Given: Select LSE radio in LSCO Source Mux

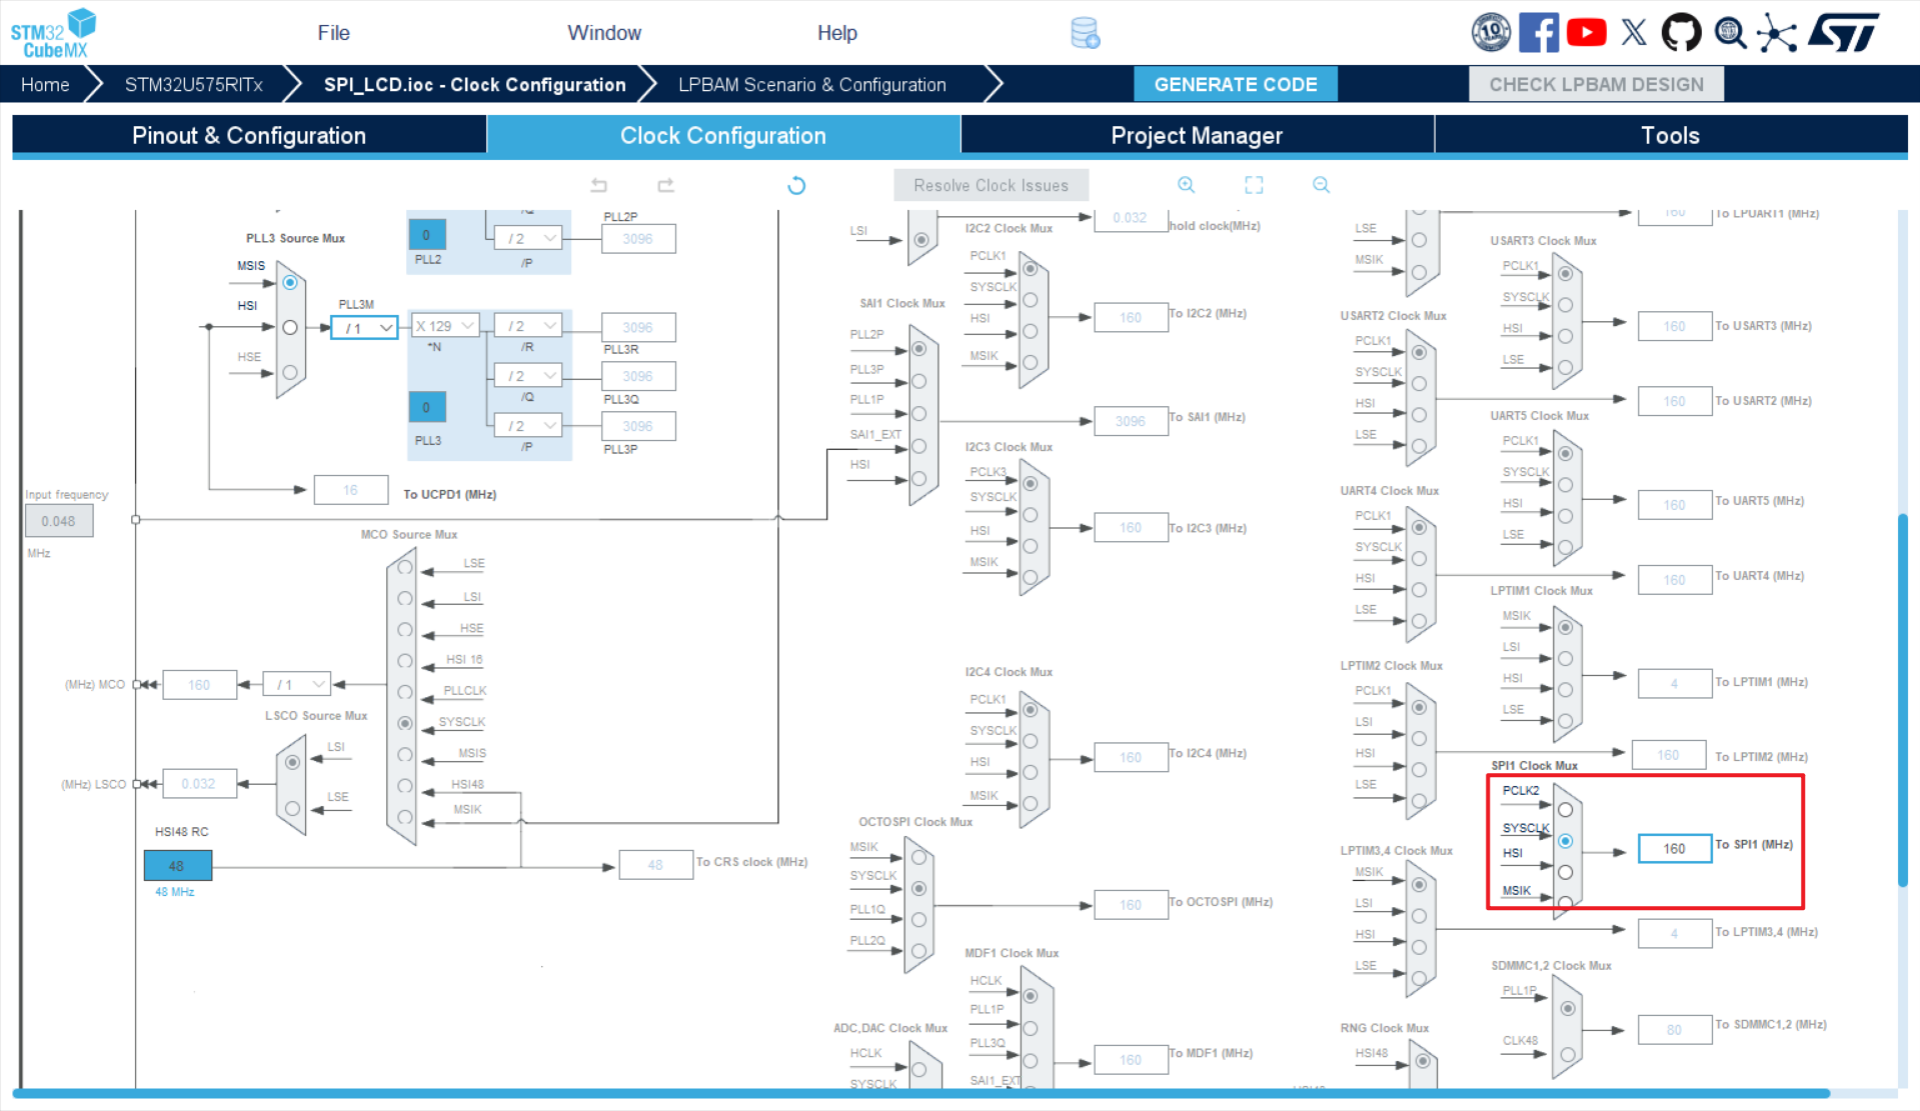Looking at the screenshot, I should [292, 808].
